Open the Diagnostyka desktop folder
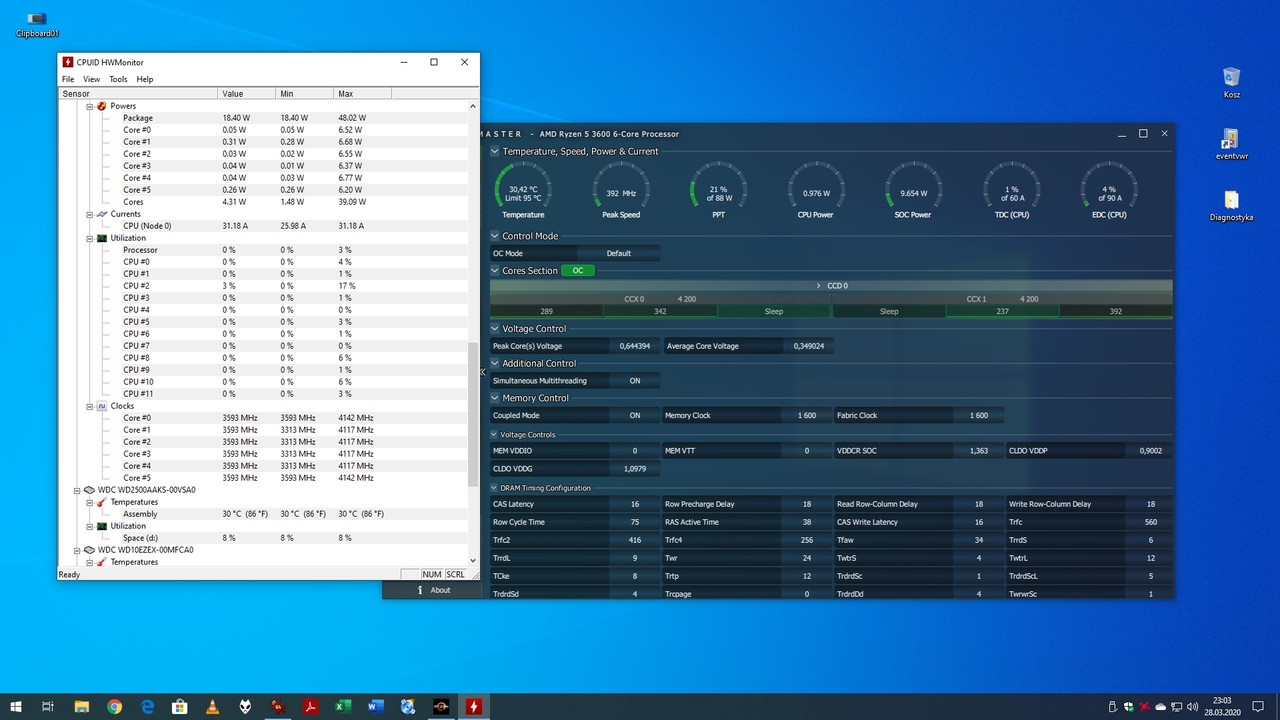This screenshot has height=720, width=1280. click(1231, 206)
